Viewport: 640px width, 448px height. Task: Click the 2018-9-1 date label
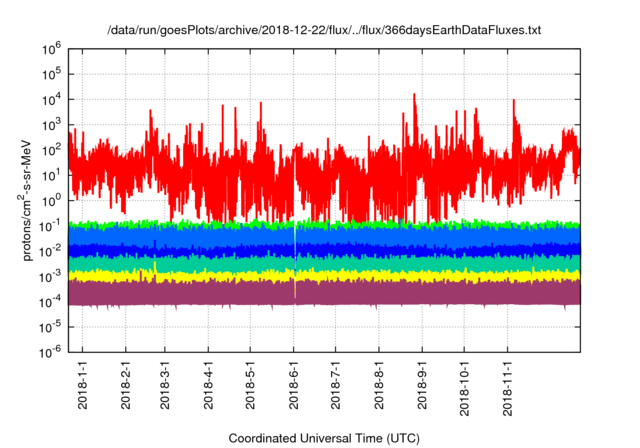422,385
